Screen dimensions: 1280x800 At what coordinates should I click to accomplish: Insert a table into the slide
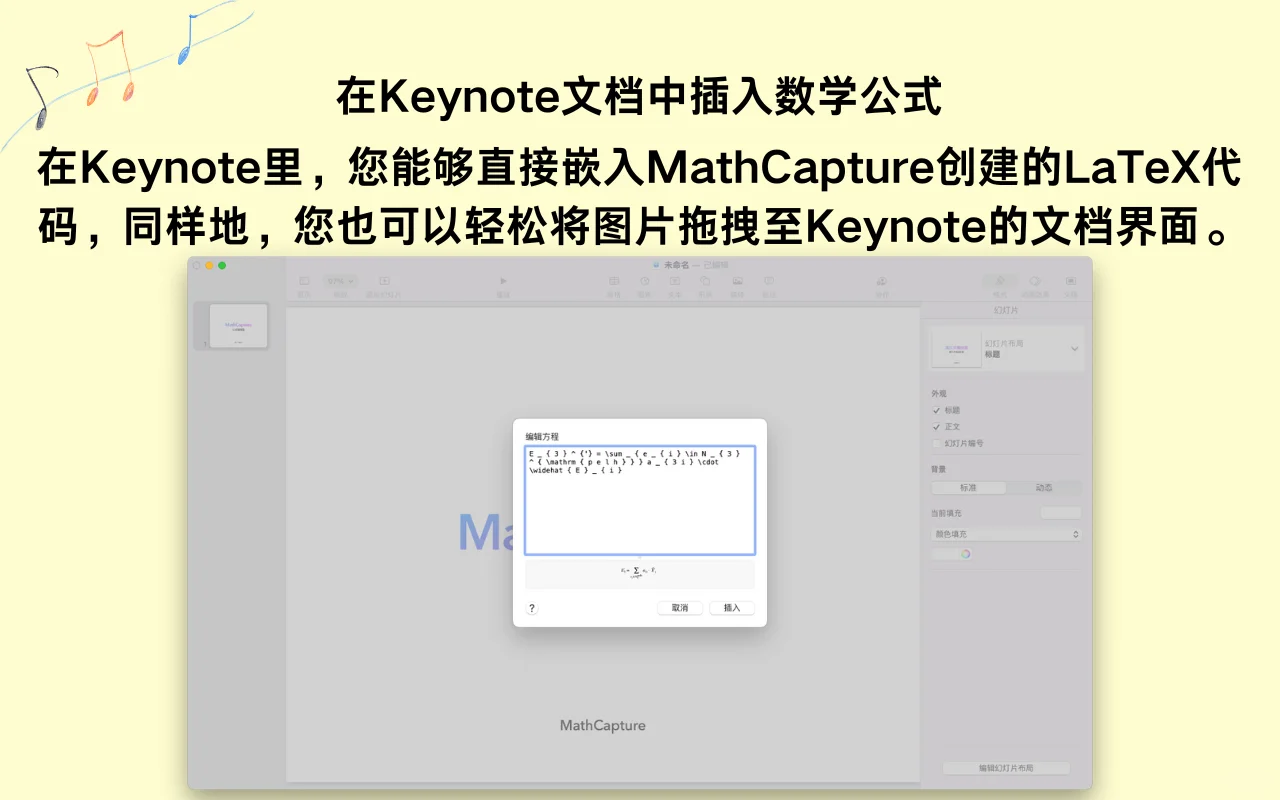(x=613, y=280)
